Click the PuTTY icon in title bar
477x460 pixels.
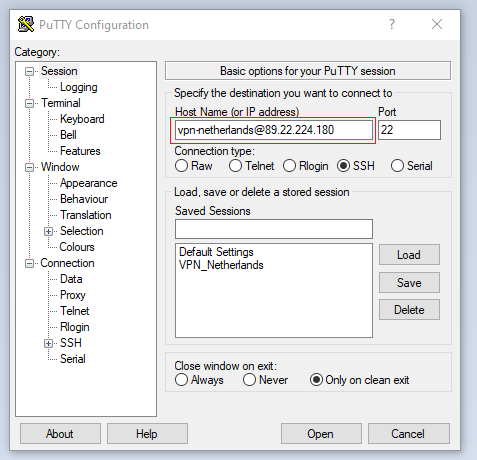click(x=26, y=24)
